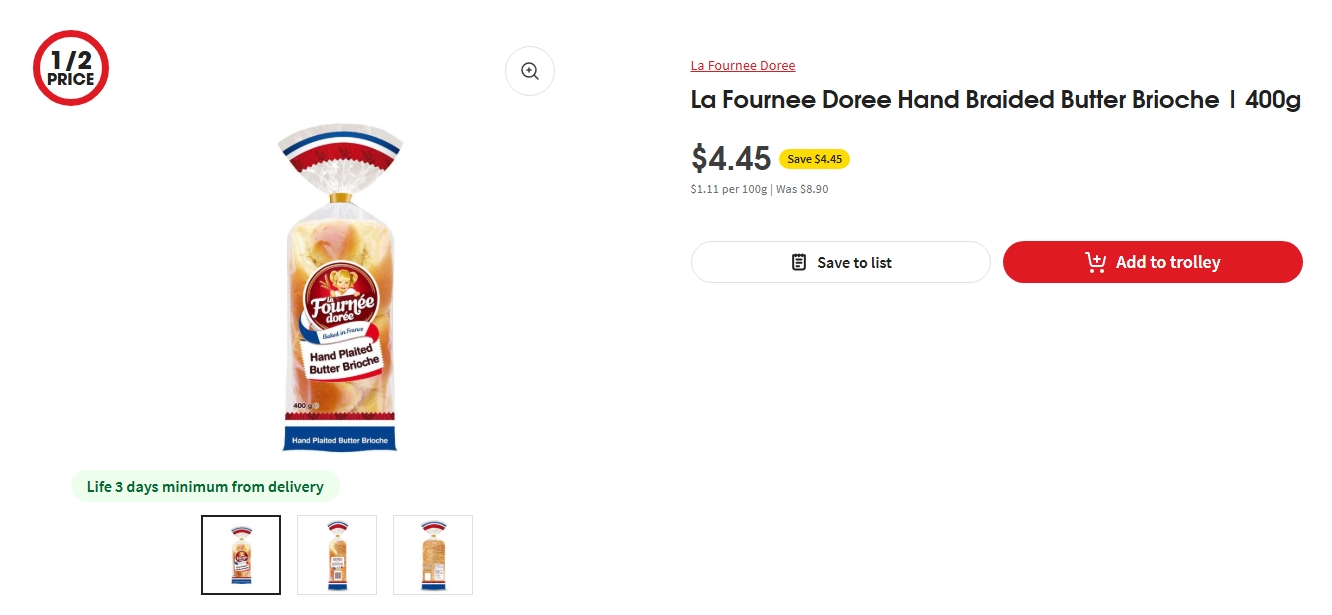The height and width of the screenshot is (615, 1332).
Task: Open the La Fournee Doree brand link
Action: click(x=743, y=66)
